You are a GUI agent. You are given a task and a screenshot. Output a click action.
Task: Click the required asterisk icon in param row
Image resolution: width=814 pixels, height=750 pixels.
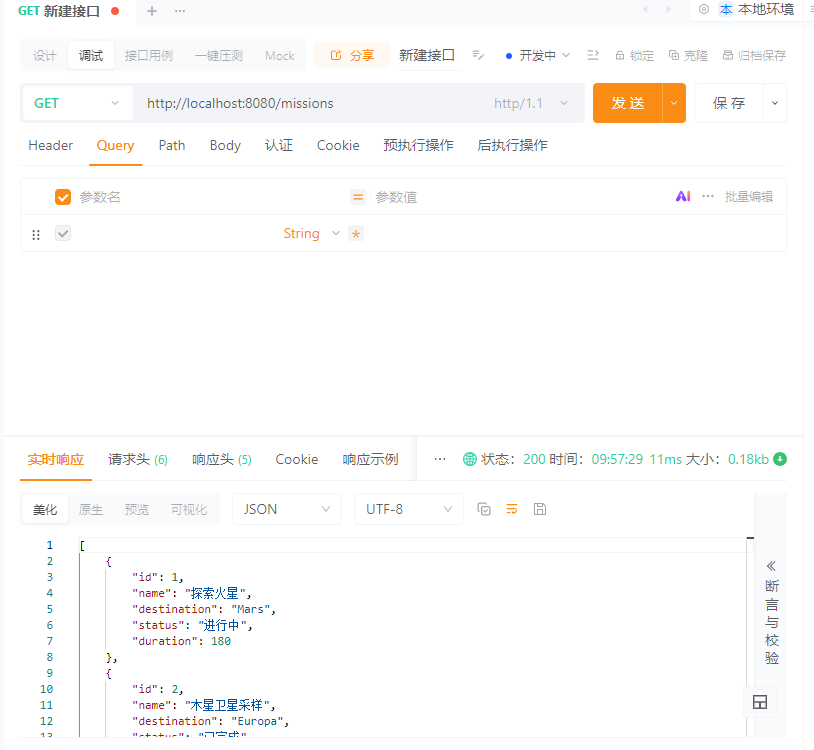click(x=356, y=234)
